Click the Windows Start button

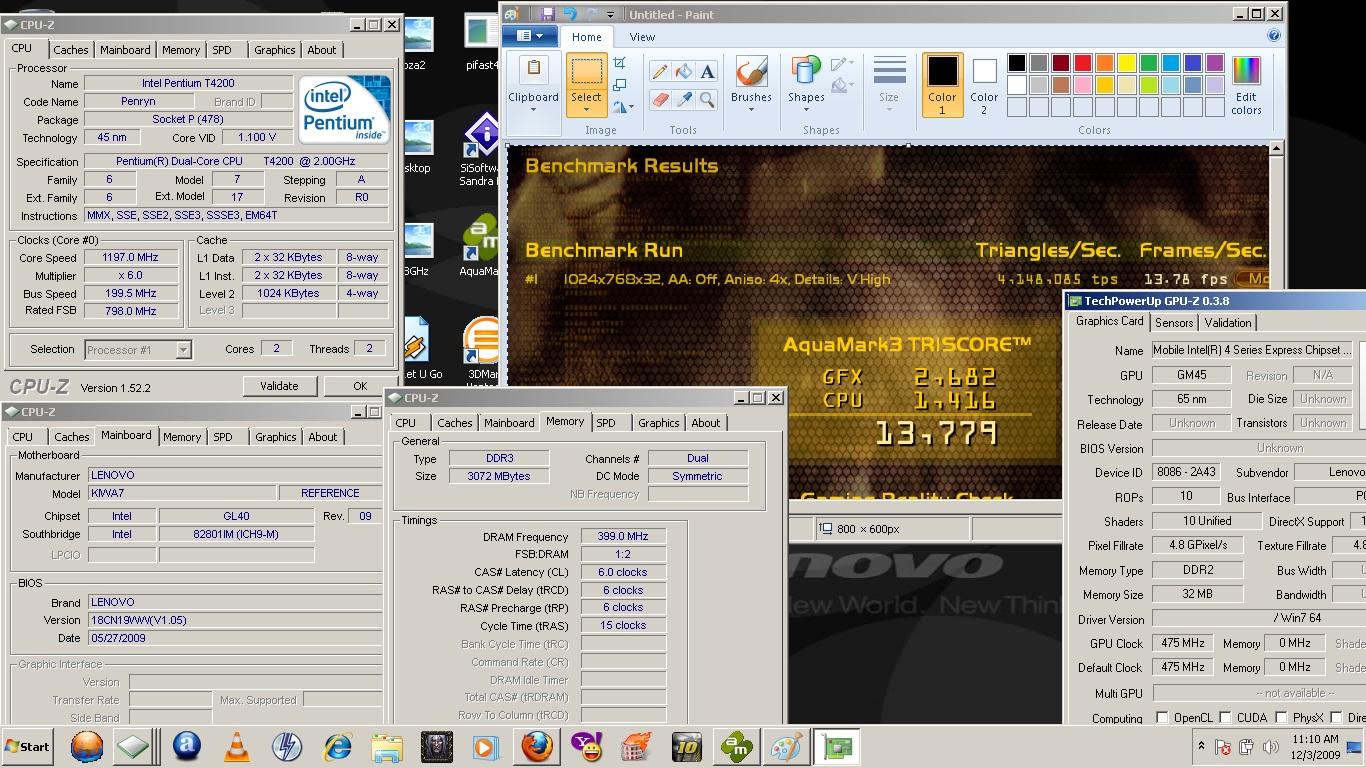pyautogui.click(x=28, y=747)
